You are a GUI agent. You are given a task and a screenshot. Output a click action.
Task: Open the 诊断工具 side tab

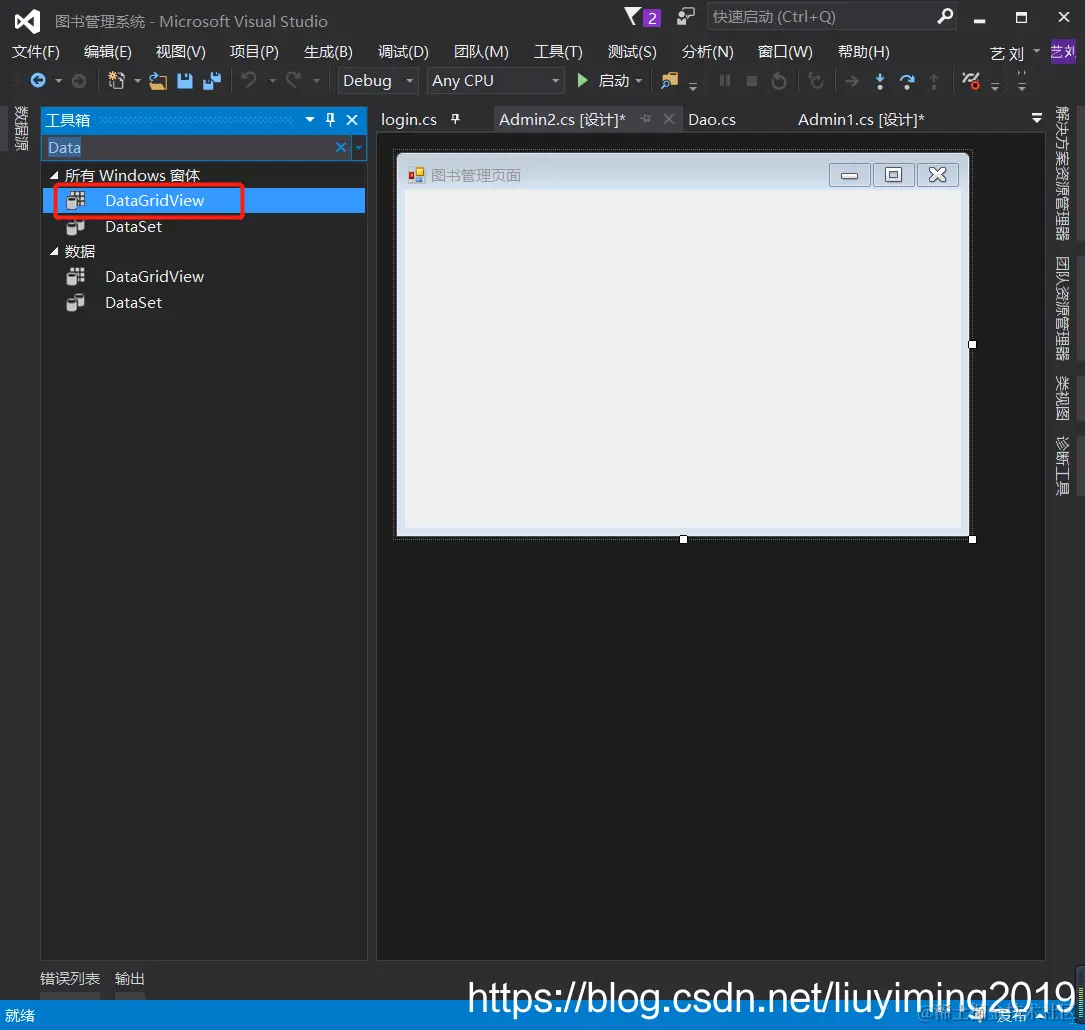tap(1062, 466)
